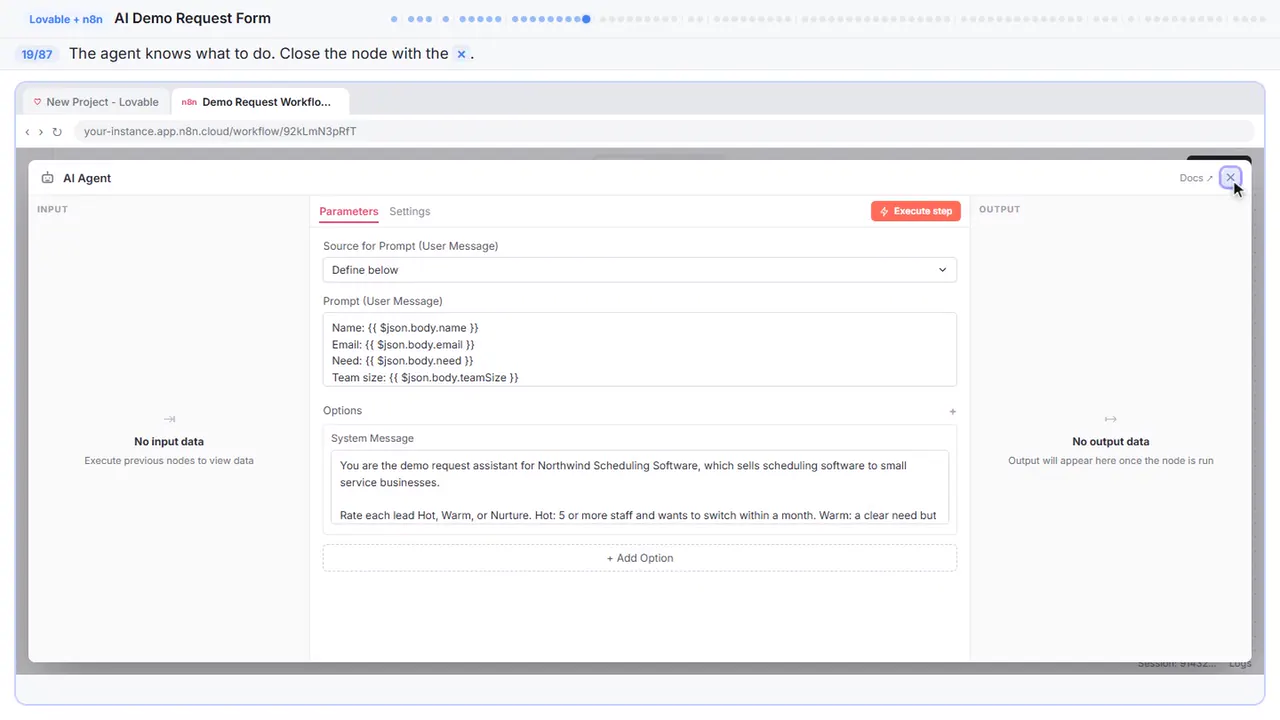This screenshot has width=1280, height=720.
Task: Select the Demo Request Workflow browser tab
Action: [x=260, y=102]
